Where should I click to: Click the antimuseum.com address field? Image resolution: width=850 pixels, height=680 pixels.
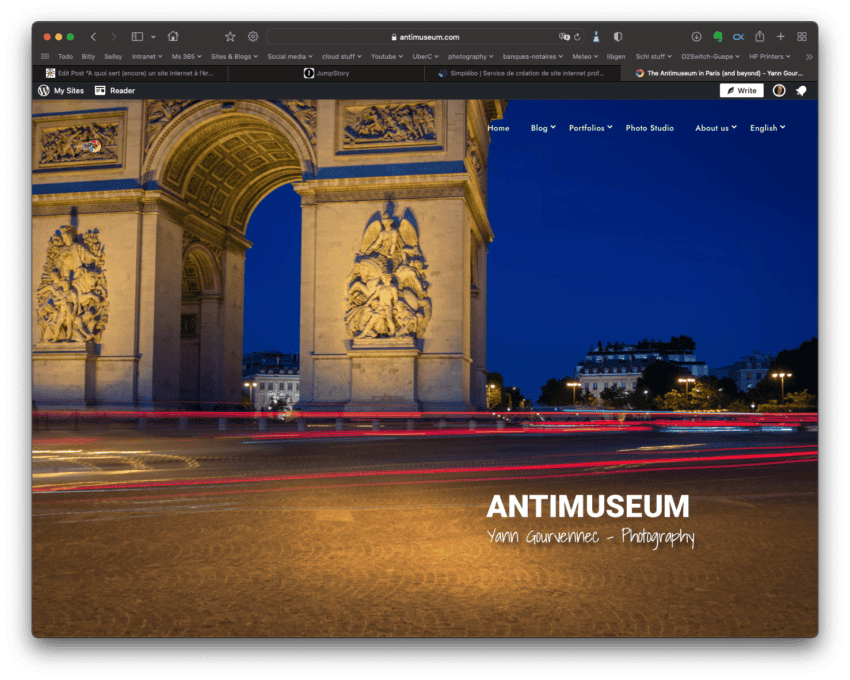pyautogui.click(x=425, y=37)
